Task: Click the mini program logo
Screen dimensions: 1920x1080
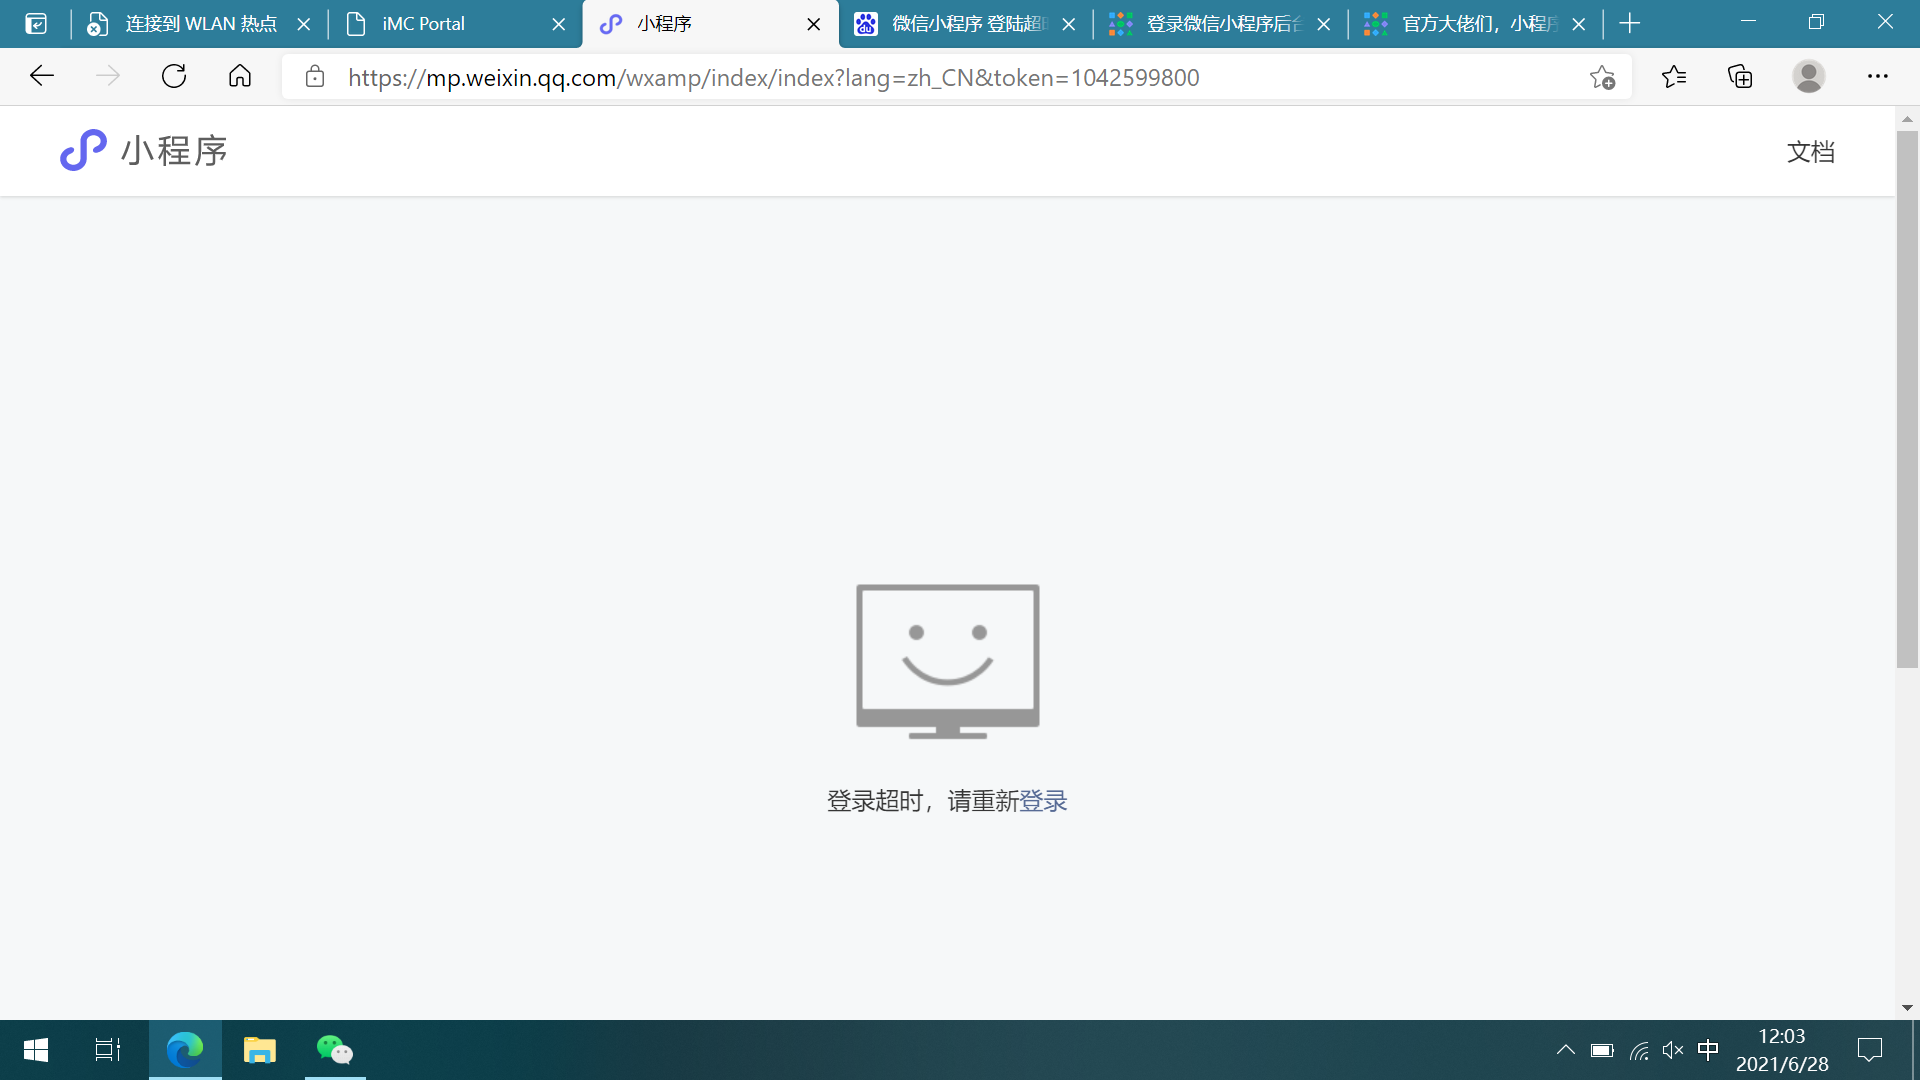Action: click(84, 151)
